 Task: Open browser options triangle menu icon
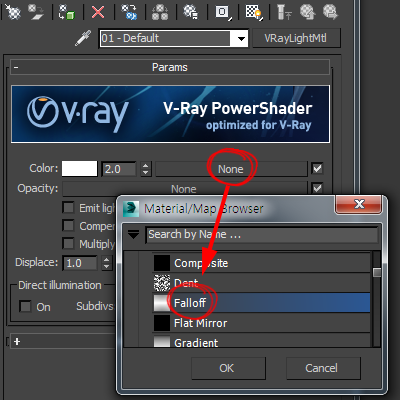click(x=133, y=235)
